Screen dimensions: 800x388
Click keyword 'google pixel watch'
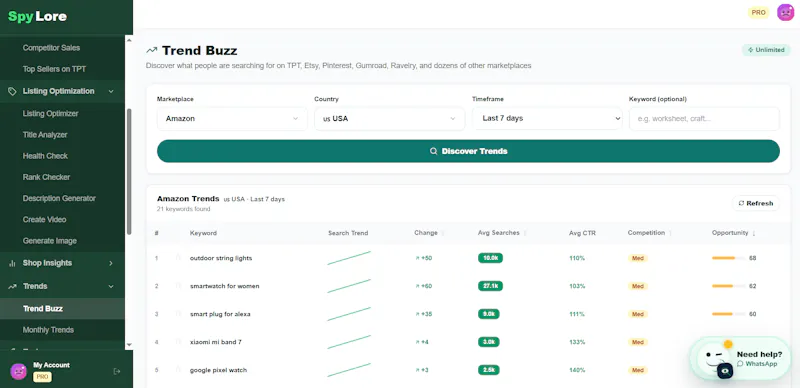click(x=218, y=370)
